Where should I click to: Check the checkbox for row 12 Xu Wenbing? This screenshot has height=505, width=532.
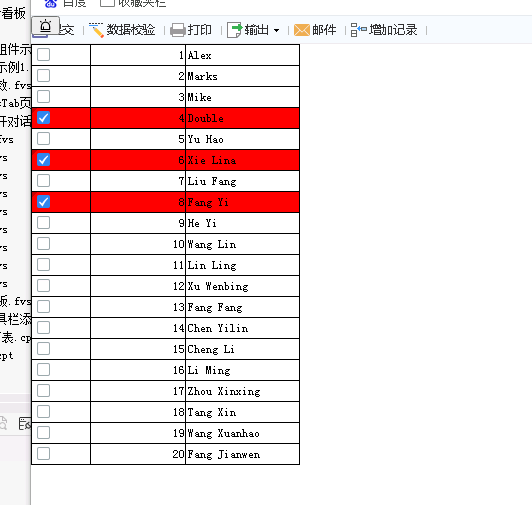tap(43, 286)
